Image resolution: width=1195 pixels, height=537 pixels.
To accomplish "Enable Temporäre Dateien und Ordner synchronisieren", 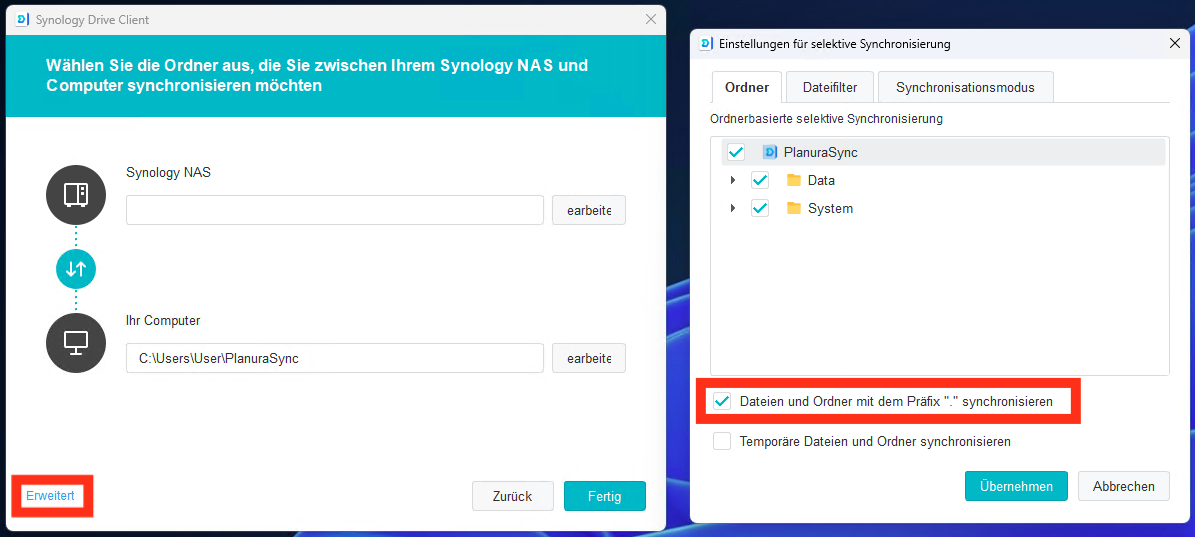I will click(x=722, y=441).
